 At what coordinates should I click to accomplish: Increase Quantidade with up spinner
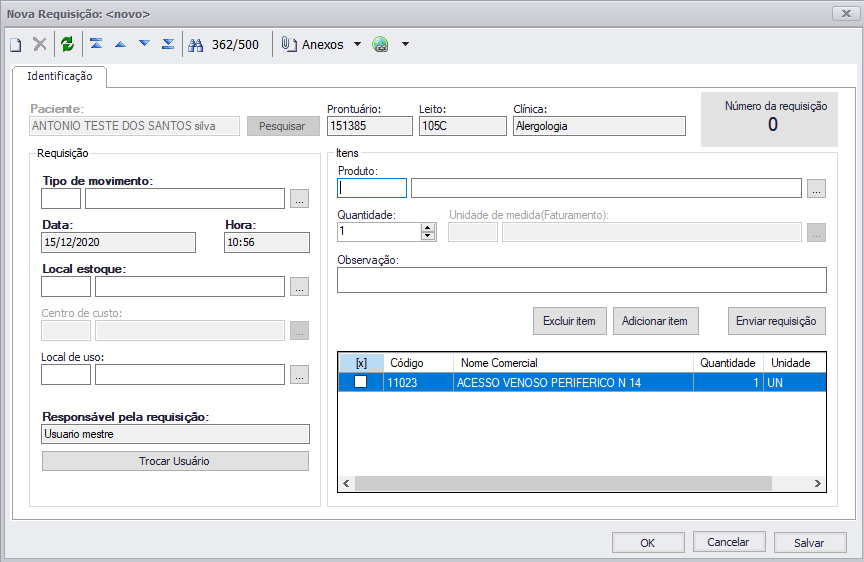(x=428, y=228)
